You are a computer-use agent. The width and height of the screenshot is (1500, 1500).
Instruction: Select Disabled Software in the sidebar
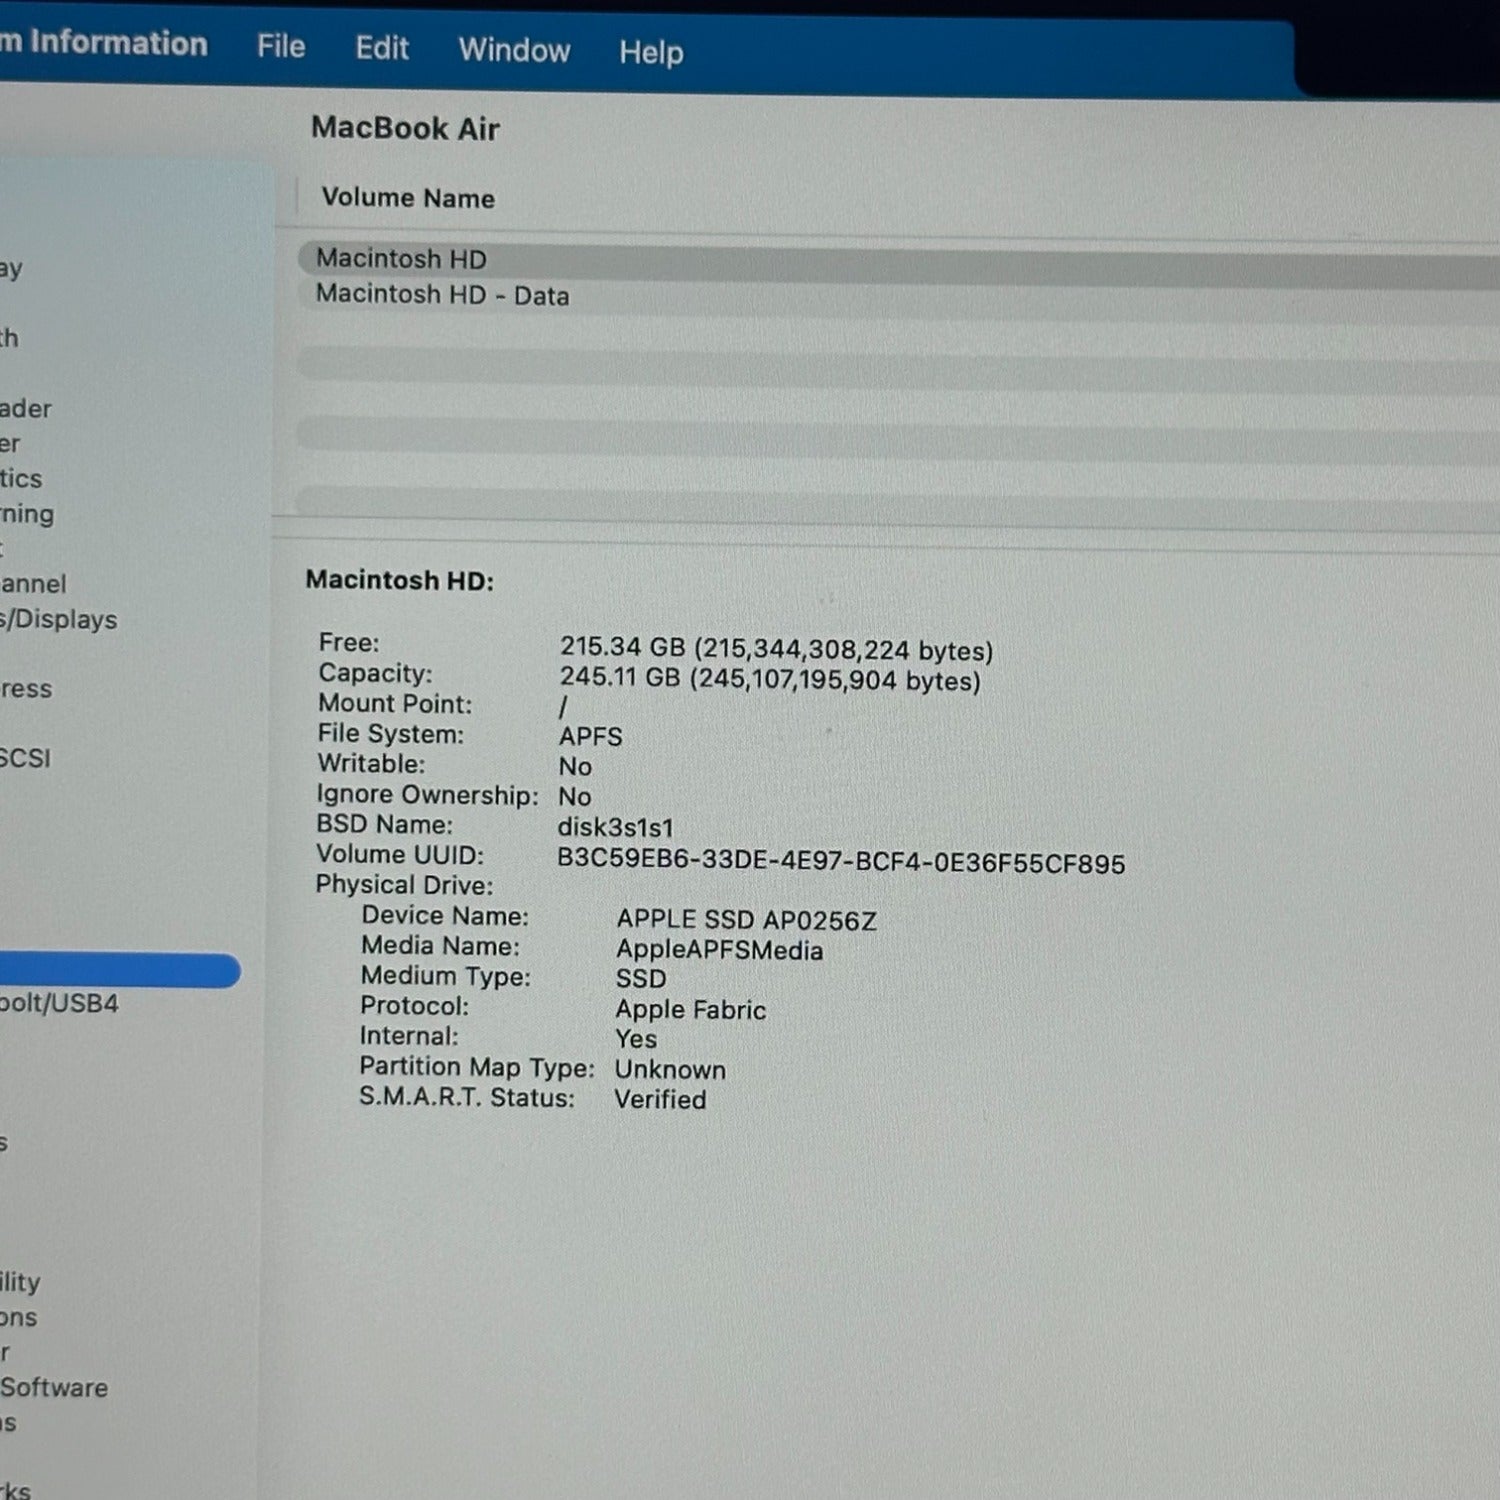click(x=53, y=1388)
